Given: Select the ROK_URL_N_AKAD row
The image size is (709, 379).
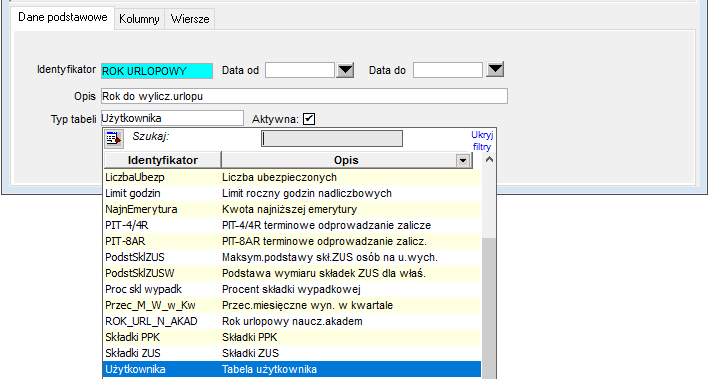Looking at the screenshot, I should click(x=293, y=321).
